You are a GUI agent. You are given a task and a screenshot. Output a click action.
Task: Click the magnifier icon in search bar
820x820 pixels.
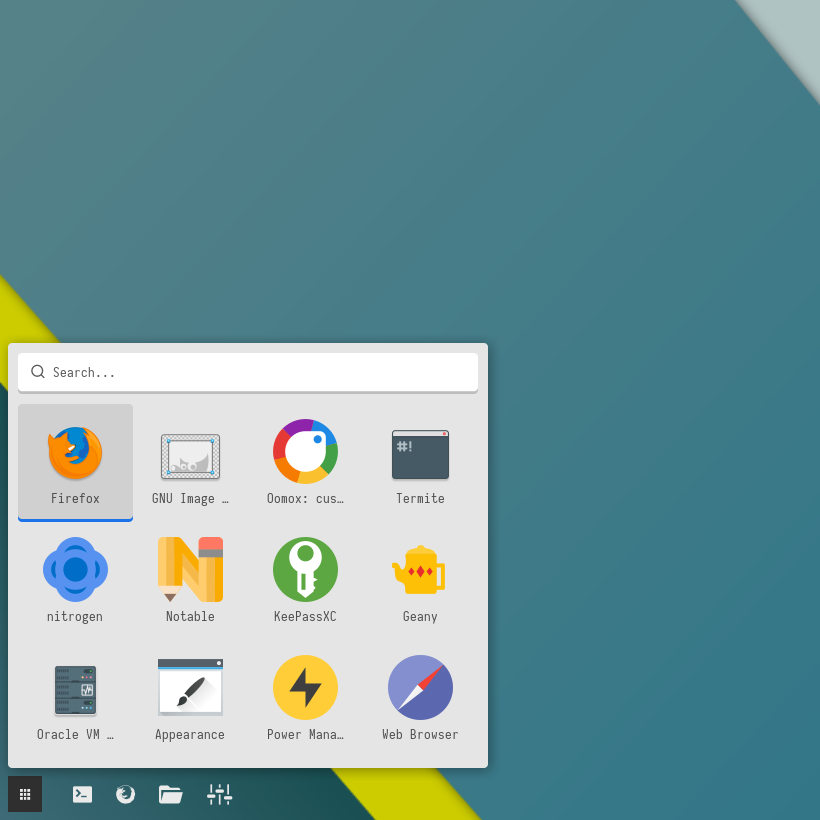tap(38, 371)
